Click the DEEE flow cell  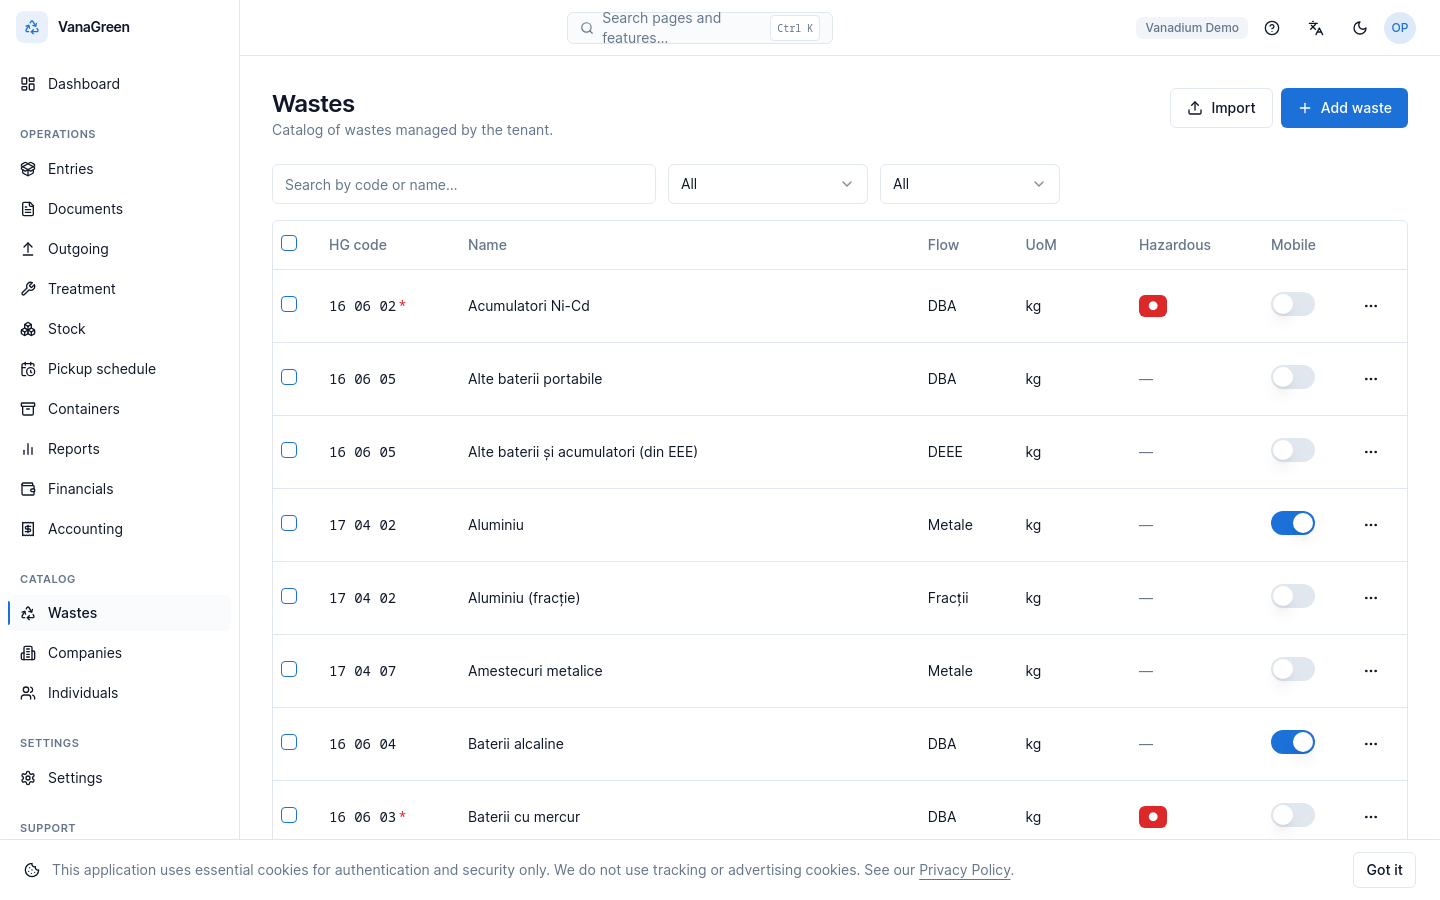[x=945, y=452]
